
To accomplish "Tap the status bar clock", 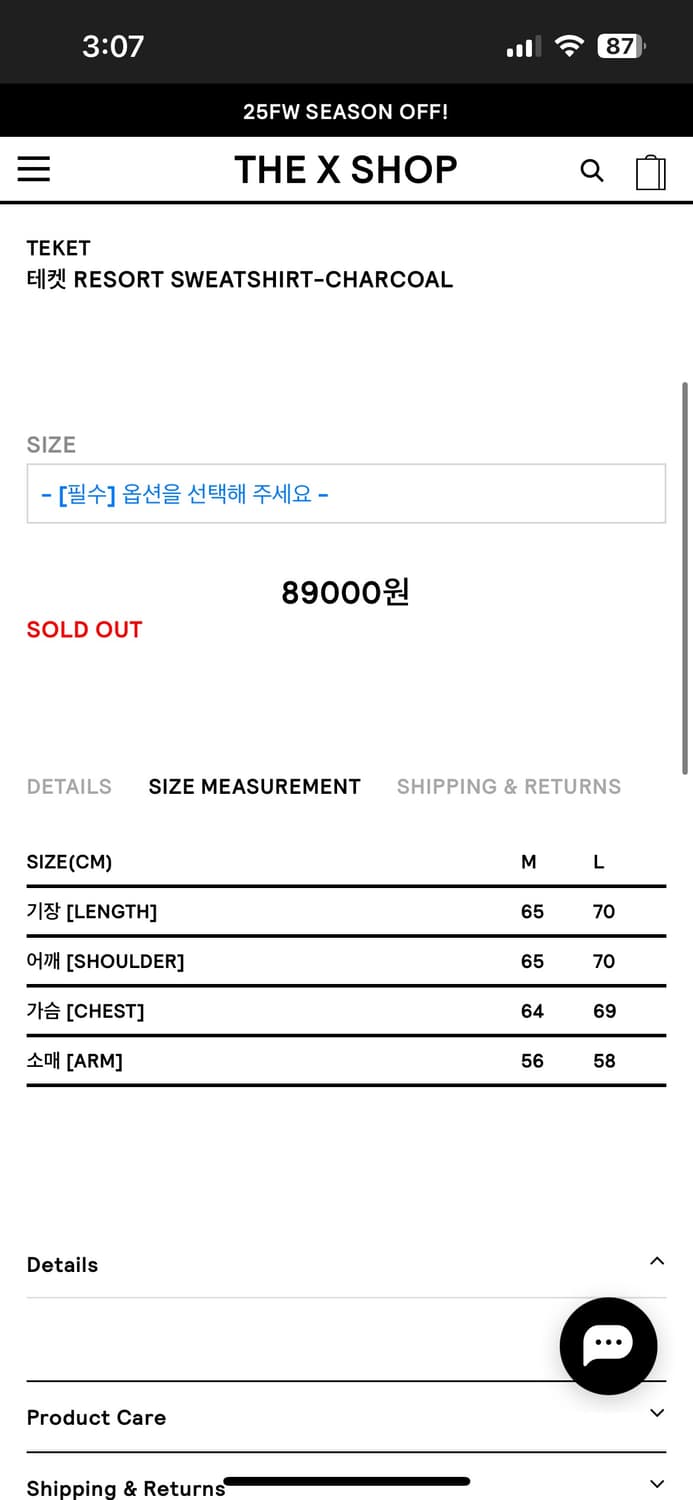I will point(113,46).
